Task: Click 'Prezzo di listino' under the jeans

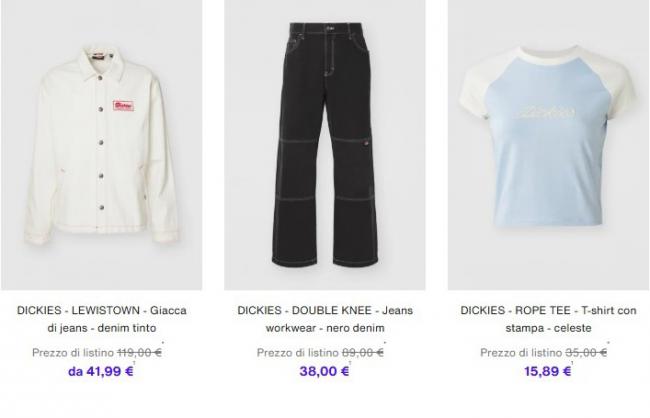Action: pos(298,352)
